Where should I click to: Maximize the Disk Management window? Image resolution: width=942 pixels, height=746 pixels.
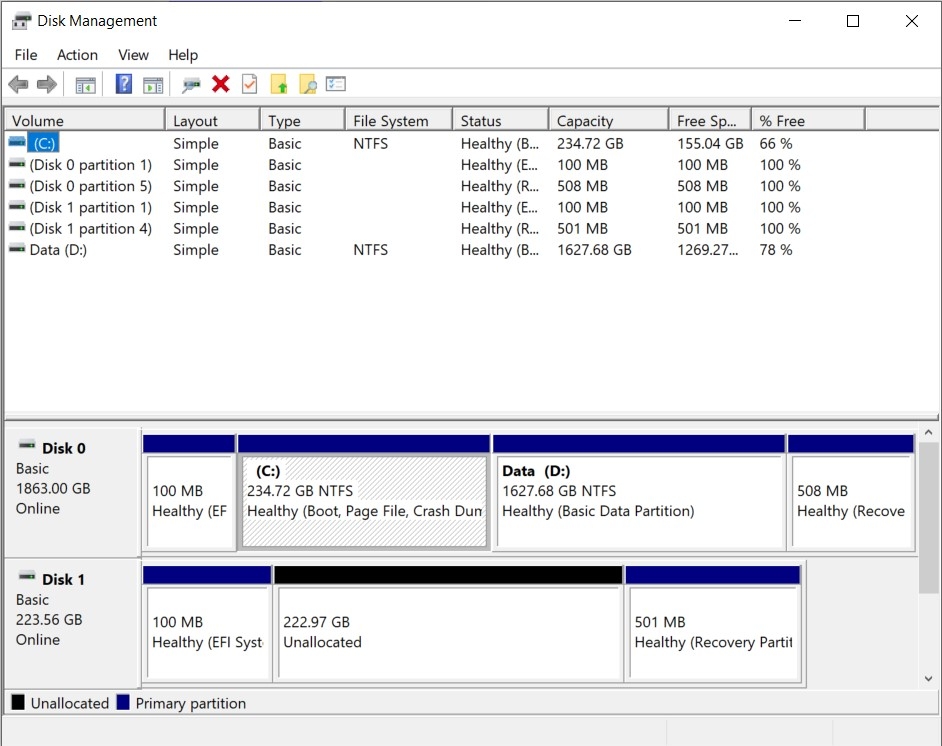click(852, 21)
